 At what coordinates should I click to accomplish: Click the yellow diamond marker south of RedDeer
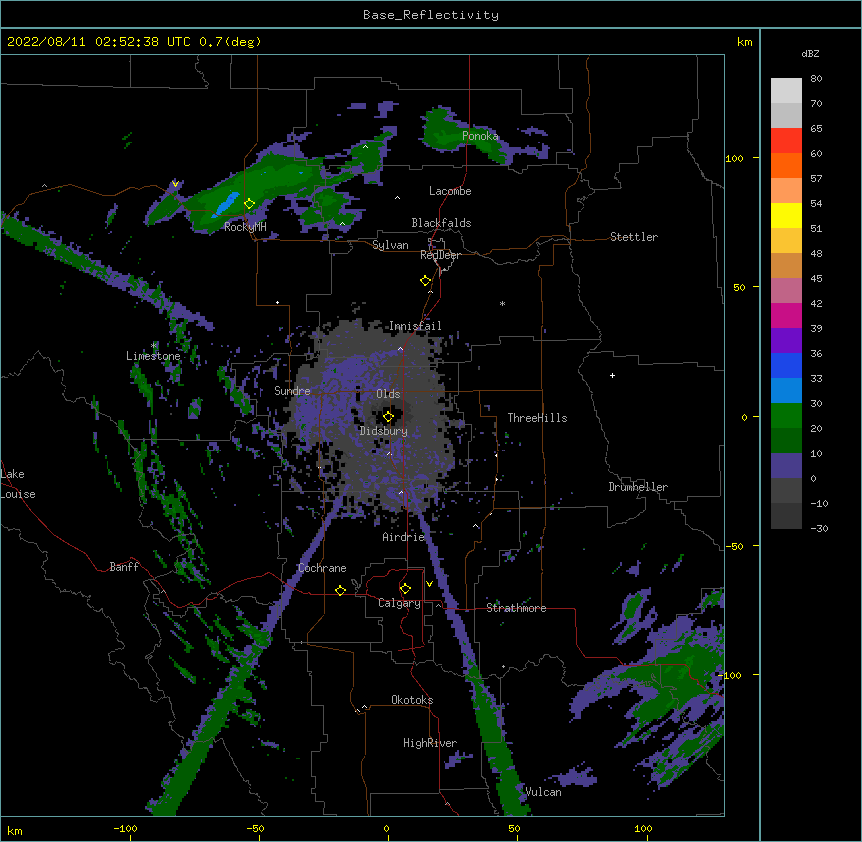[425, 281]
